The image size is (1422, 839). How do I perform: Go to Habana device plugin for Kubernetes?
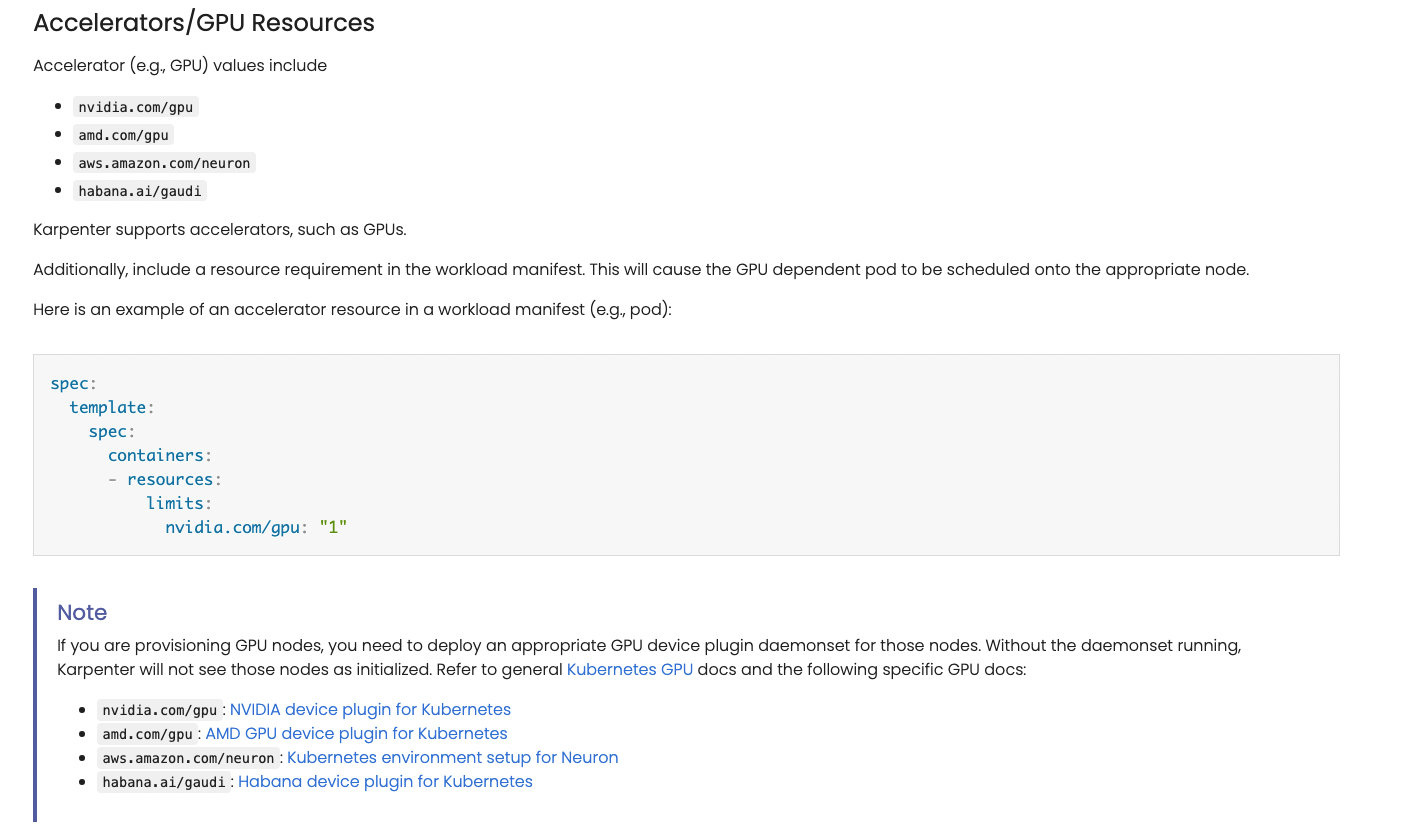pyautogui.click(x=385, y=781)
